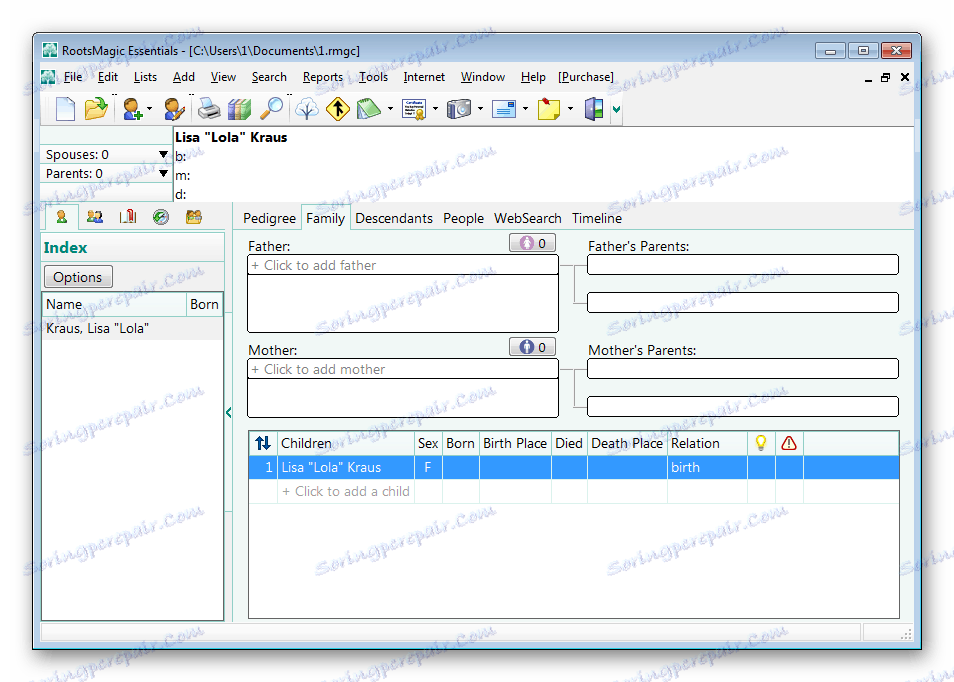Click the father's family count button

click(x=532, y=243)
